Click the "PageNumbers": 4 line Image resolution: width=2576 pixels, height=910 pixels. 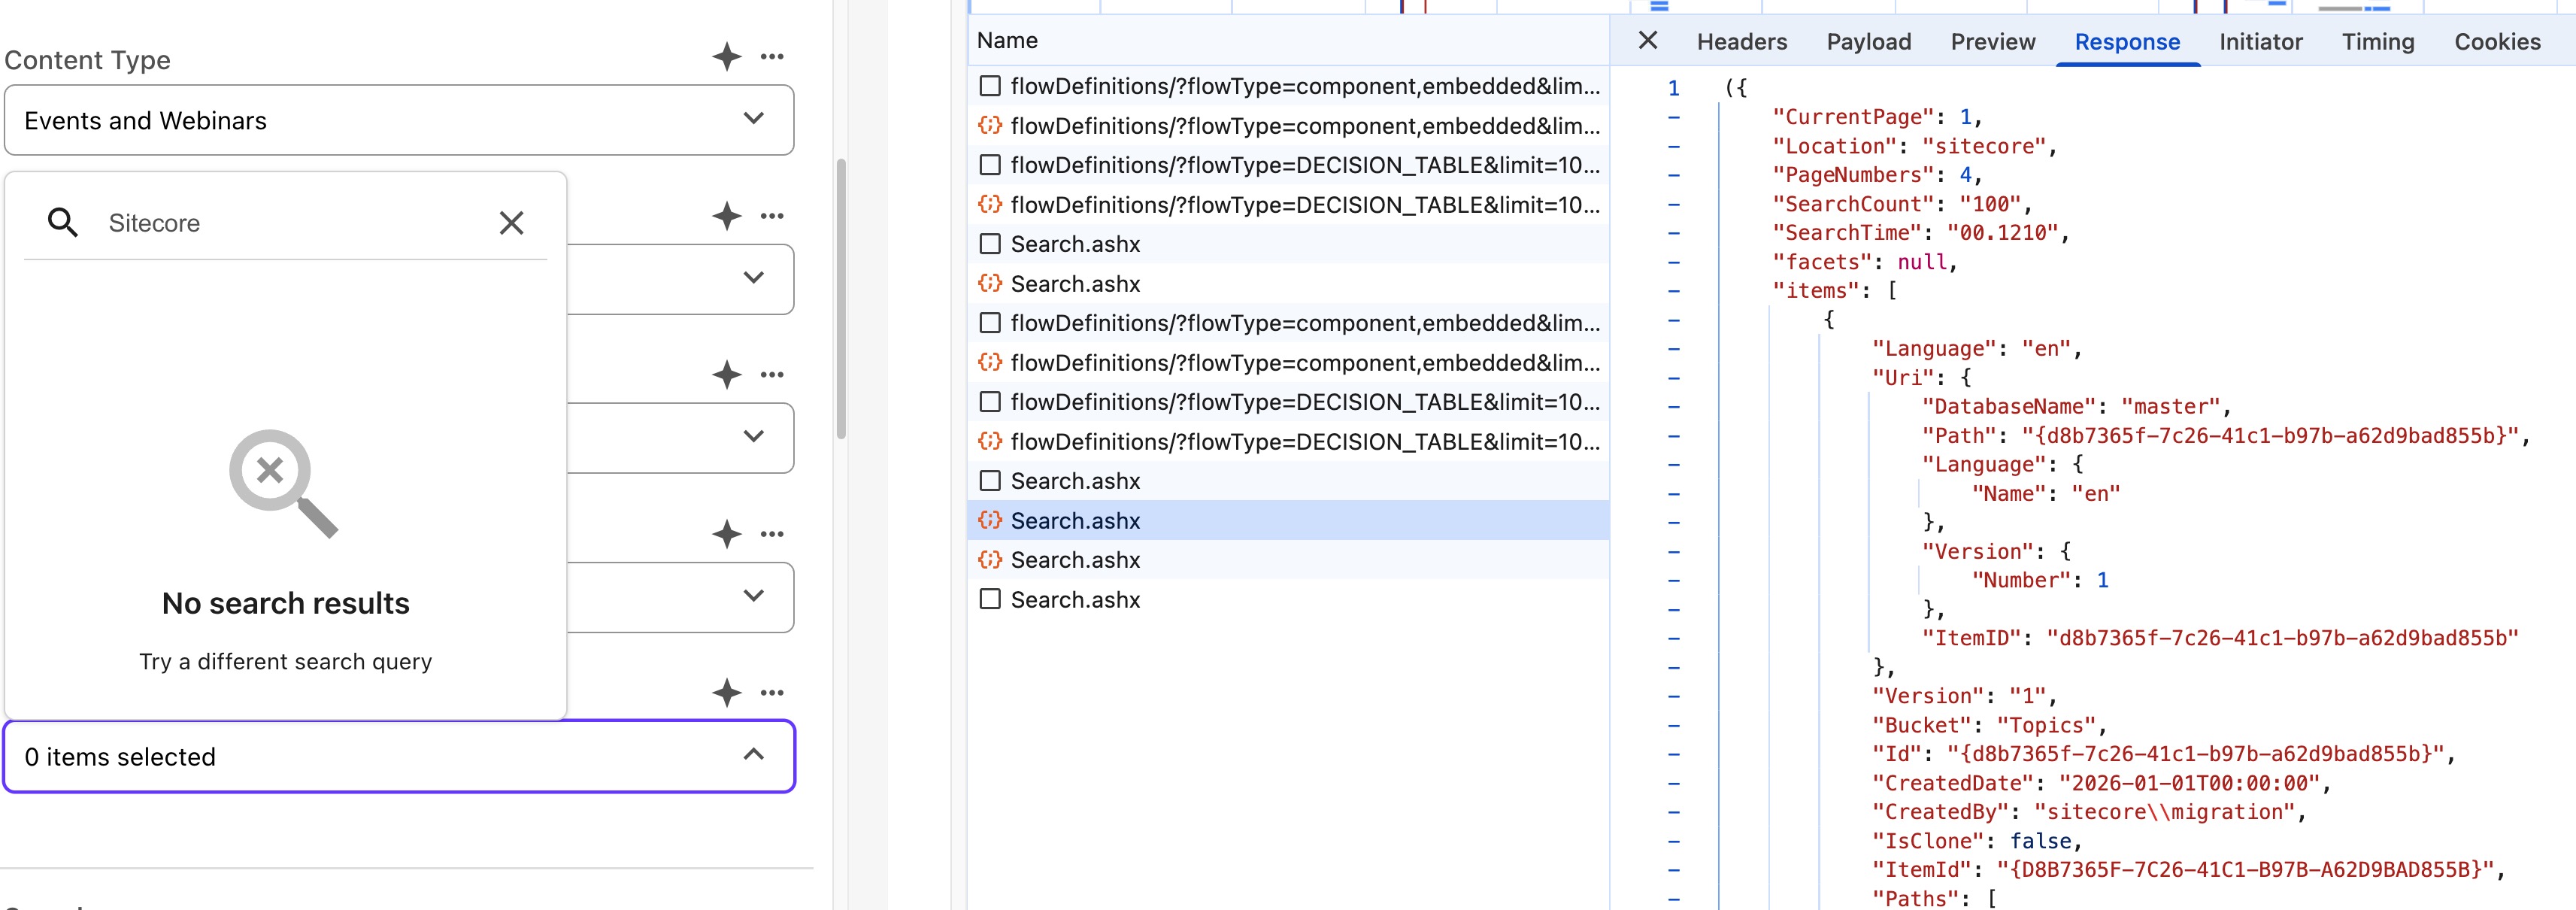click(x=1877, y=175)
